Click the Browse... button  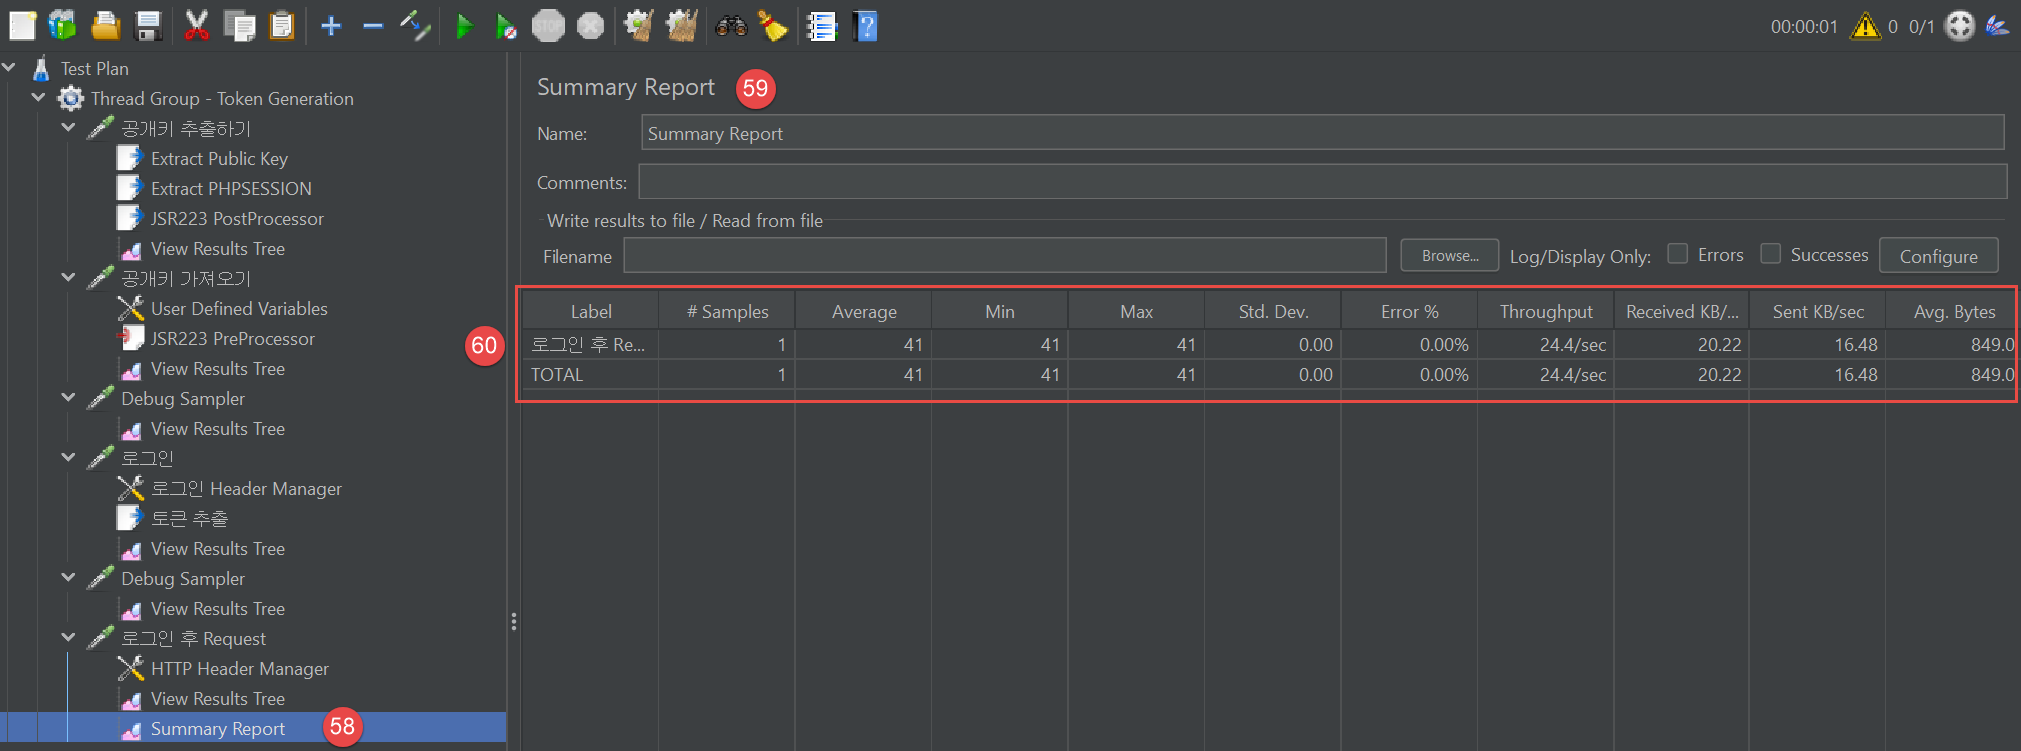[x=1449, y=256]
